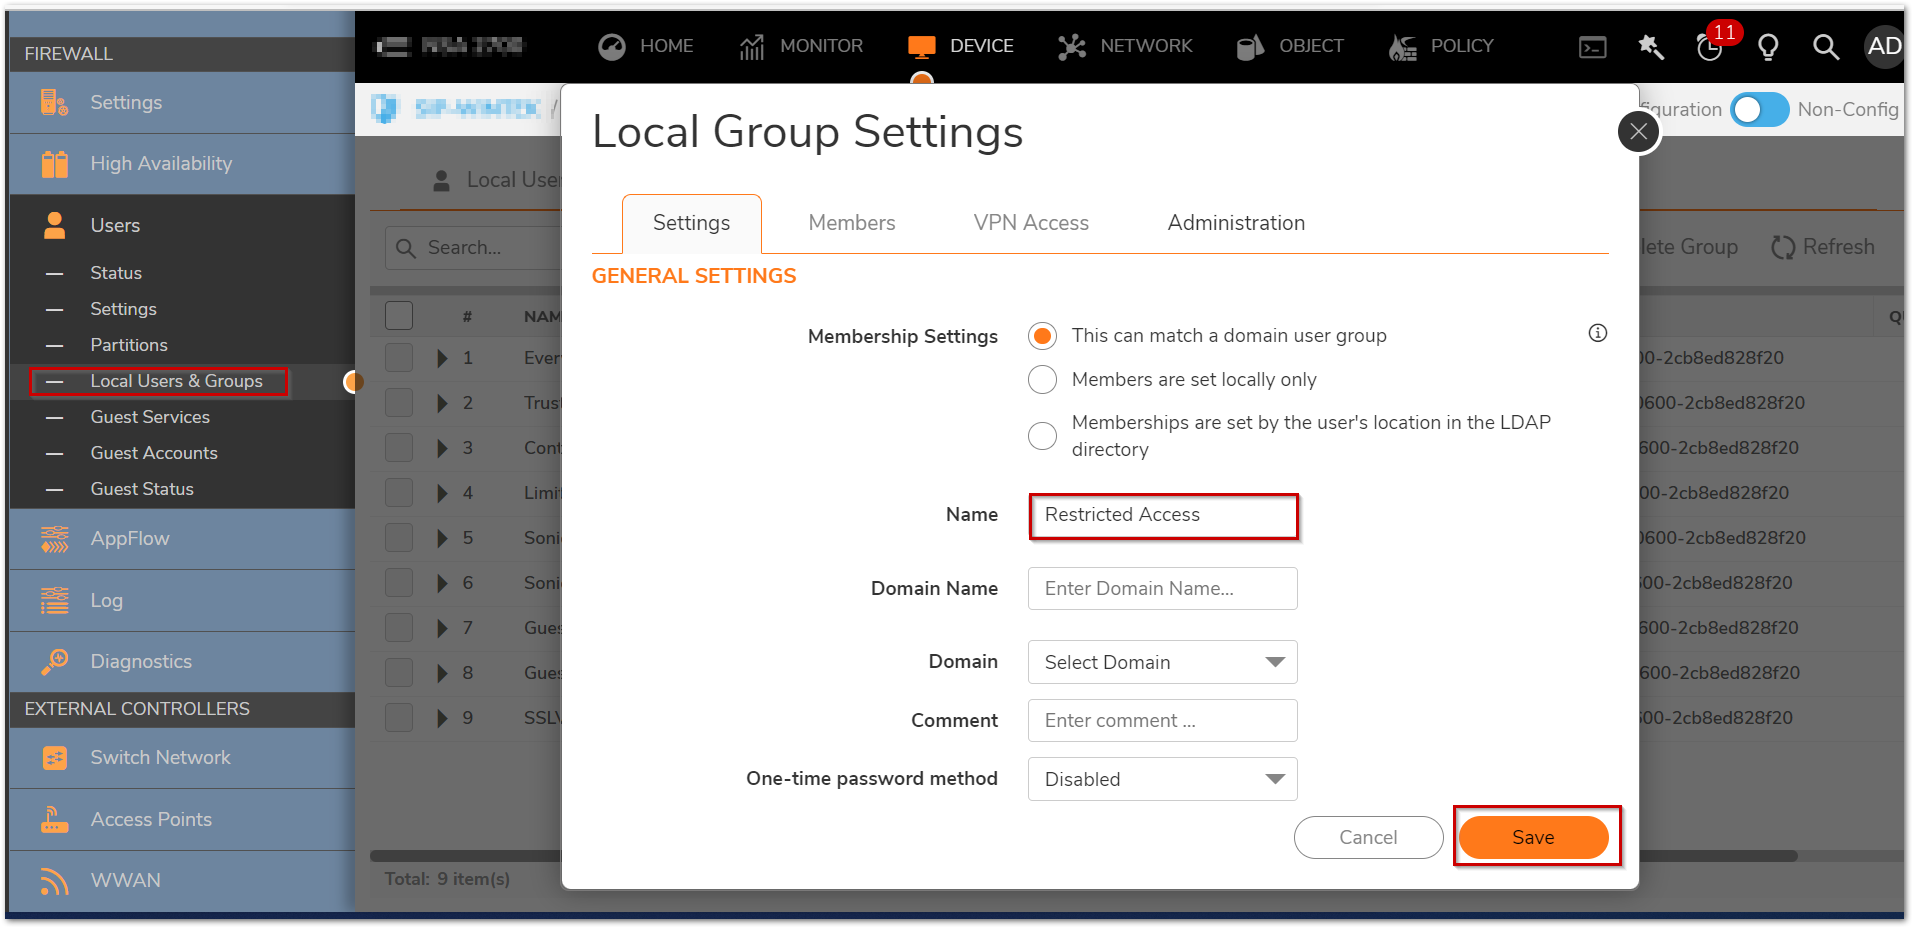Click the POLICY icon in top navigation

(1403, 46)
